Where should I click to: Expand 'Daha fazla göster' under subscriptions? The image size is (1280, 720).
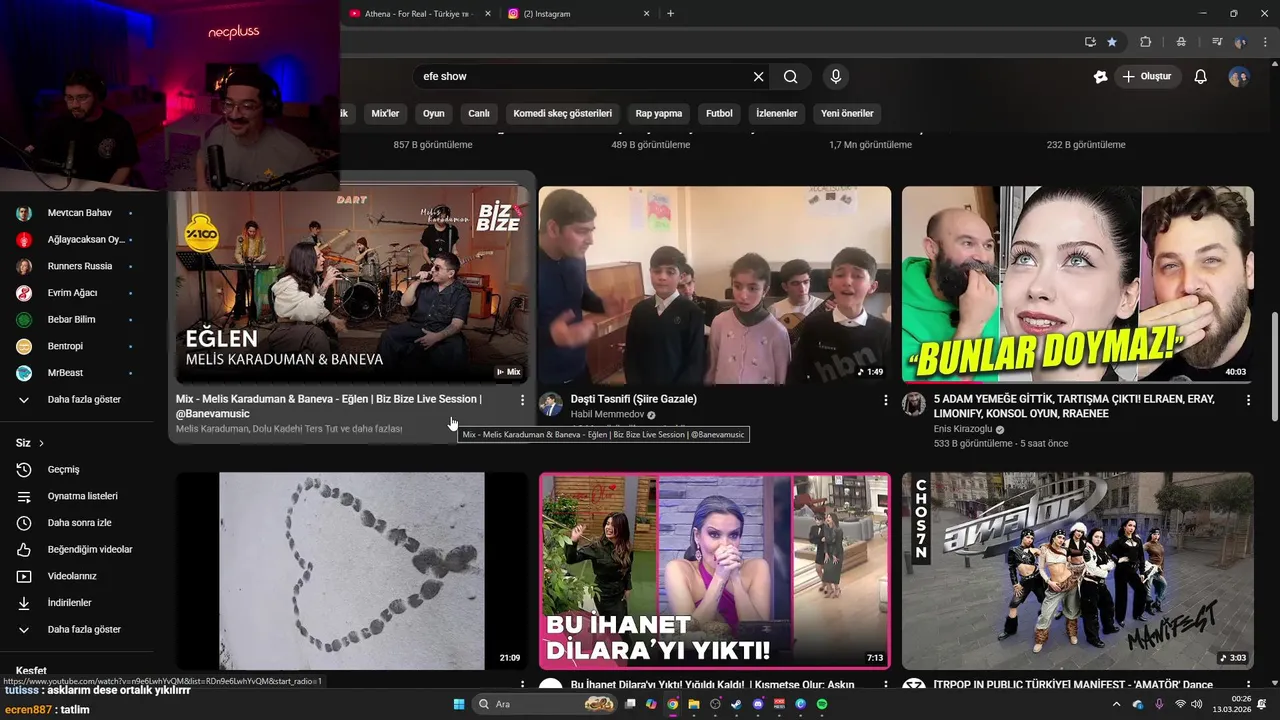click(84, 400)
